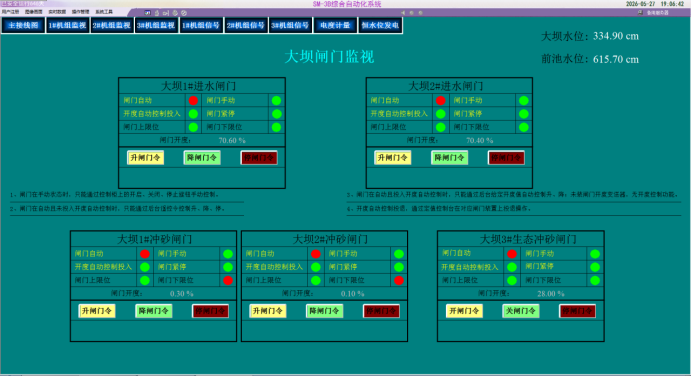The image size is (692, 376).
Task: Click 闸门上限位 indicator of 大坝1#进水闸门
Action: tap(193, 127)
